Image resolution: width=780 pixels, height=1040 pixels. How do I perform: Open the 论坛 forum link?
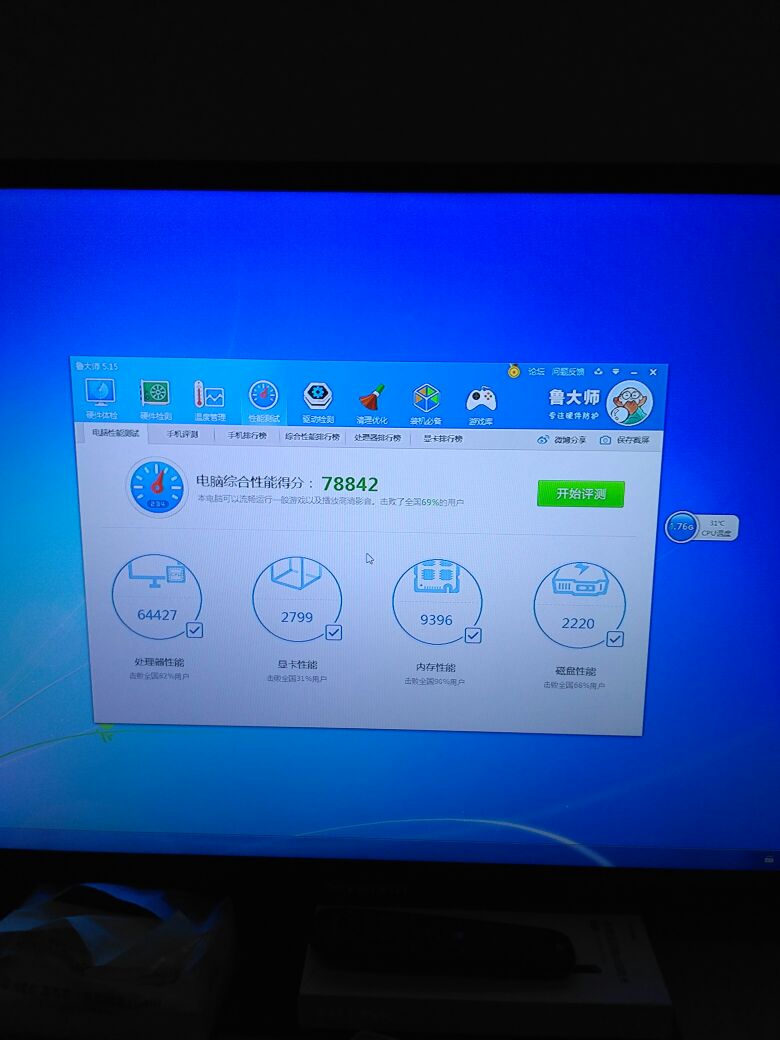pyautogui.click(x=537, y=371)
